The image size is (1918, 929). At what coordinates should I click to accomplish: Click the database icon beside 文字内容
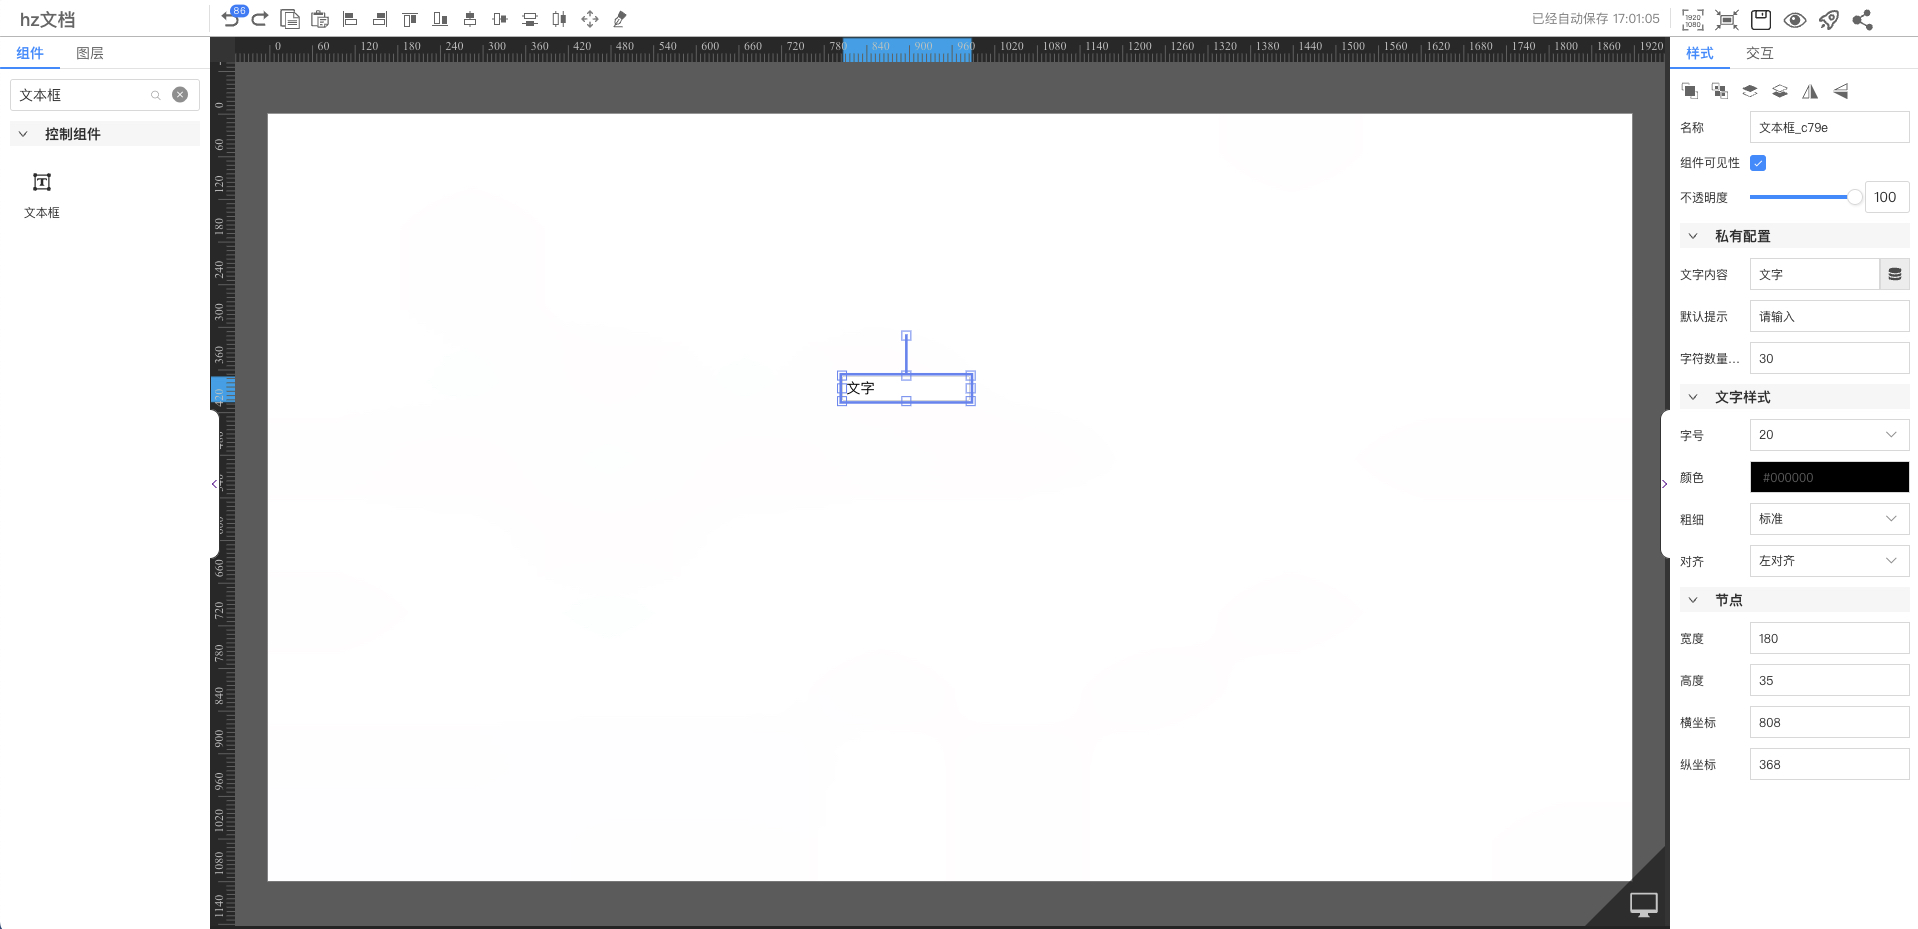tap(1895, 274)
